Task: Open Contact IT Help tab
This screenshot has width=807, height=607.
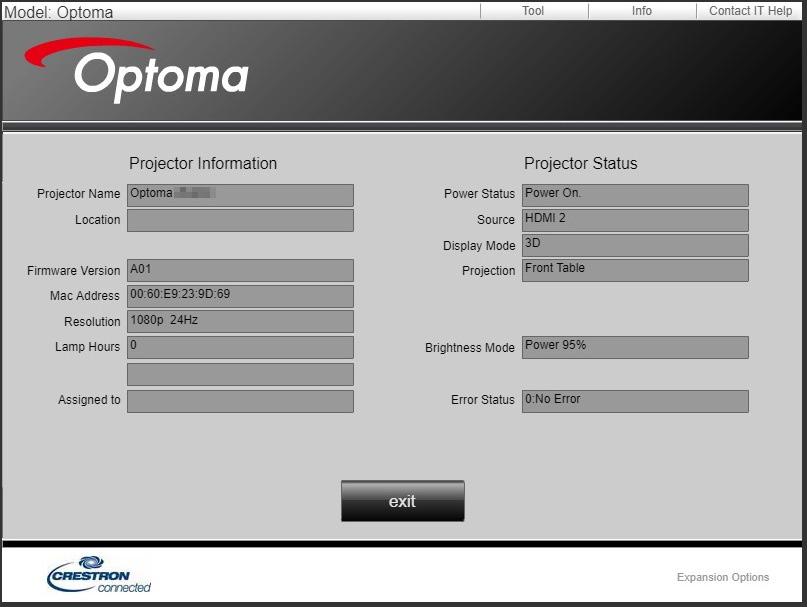Action: (x=750, y=11)
